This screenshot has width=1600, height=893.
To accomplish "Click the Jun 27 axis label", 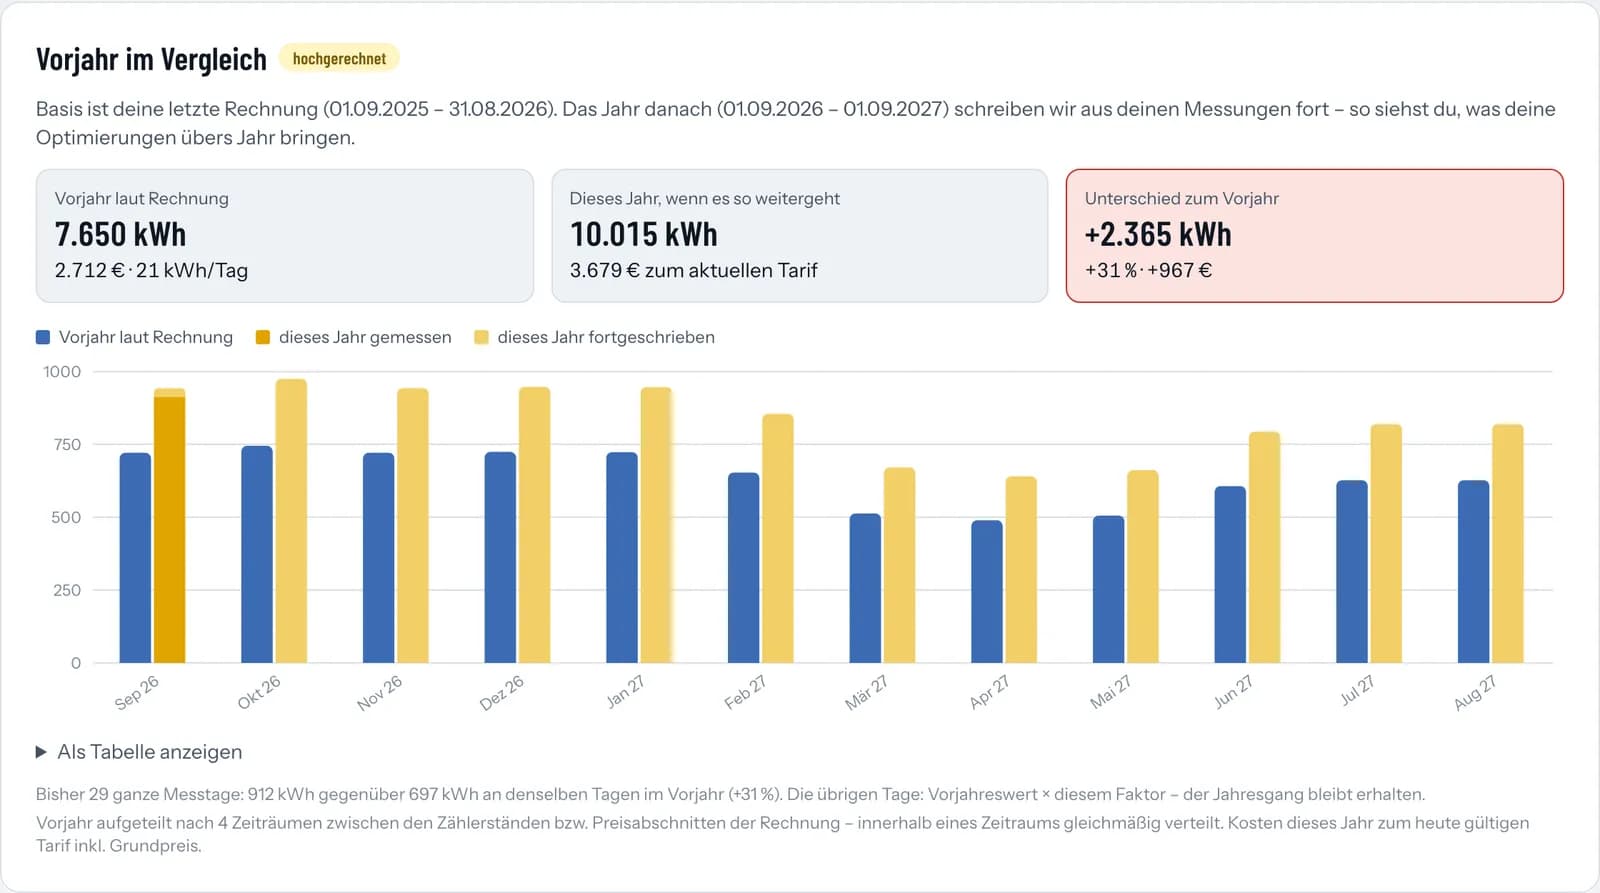I will [1233, 692].
